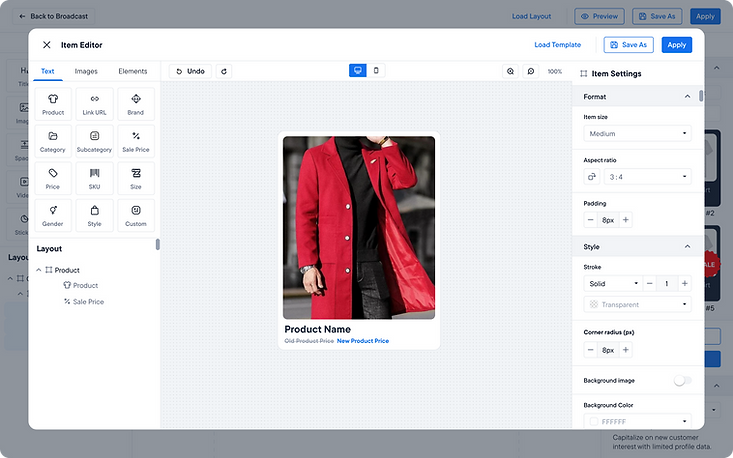Add the SKU barcode element
Screen dimensions: 733x458
(x=94, y=178)
